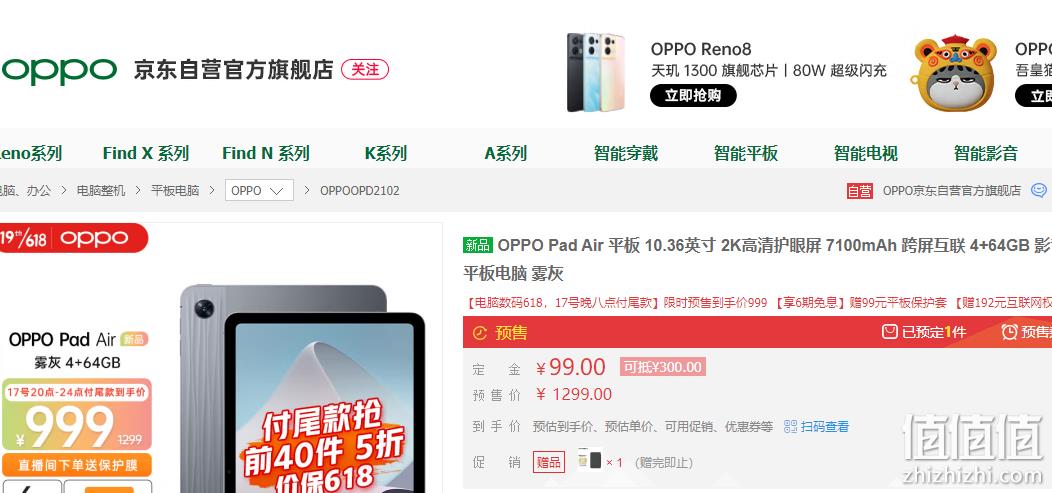1052x493 pixels.
Task: Click the 立即抢购 button for Reno8
Action: tap(693, 96)
